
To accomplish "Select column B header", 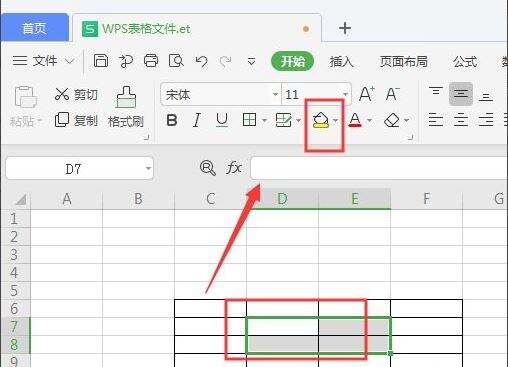I will [138, 199].
